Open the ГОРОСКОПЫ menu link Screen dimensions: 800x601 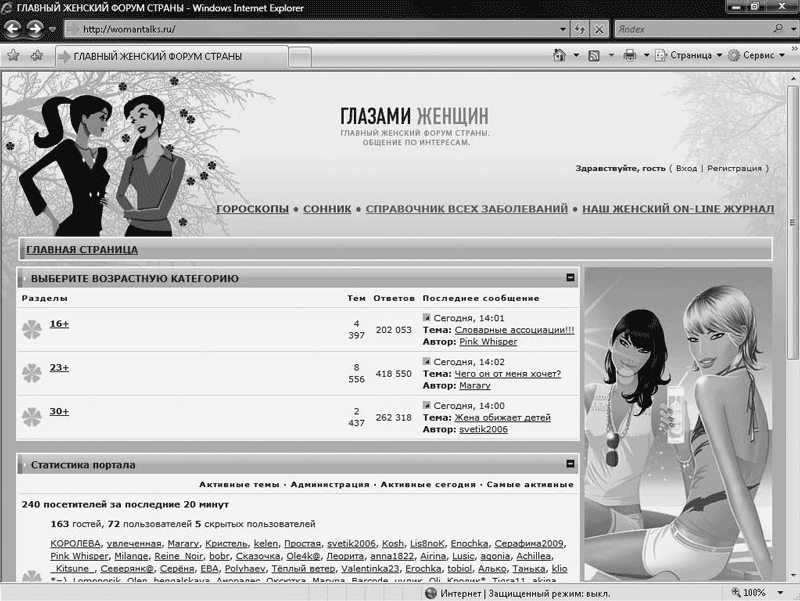252,209
